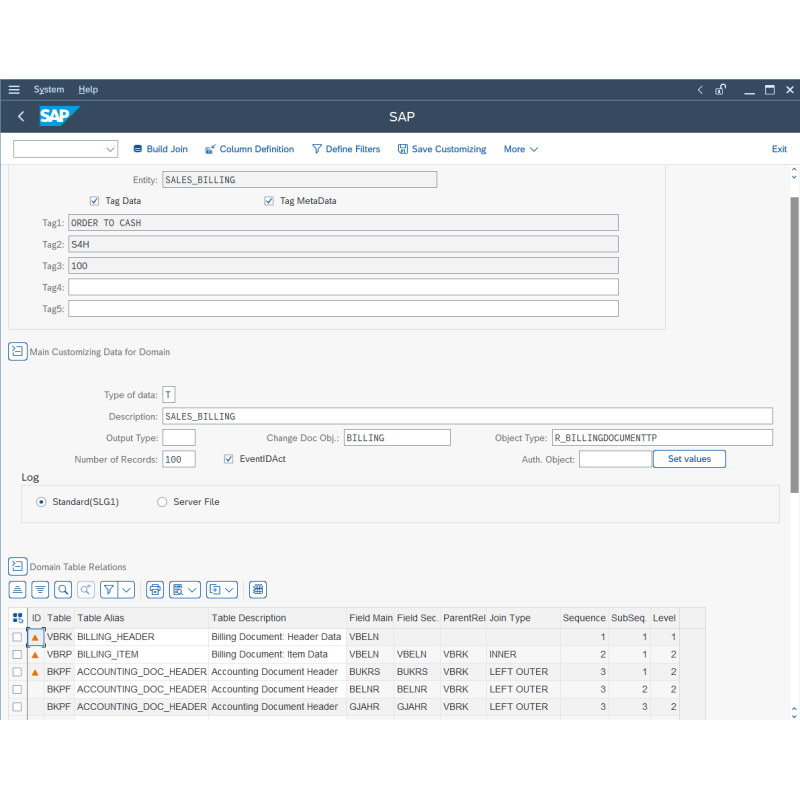Viewport: 800px width, 800px height.
Task: Click the Entity input field
Action: point(299,180)
